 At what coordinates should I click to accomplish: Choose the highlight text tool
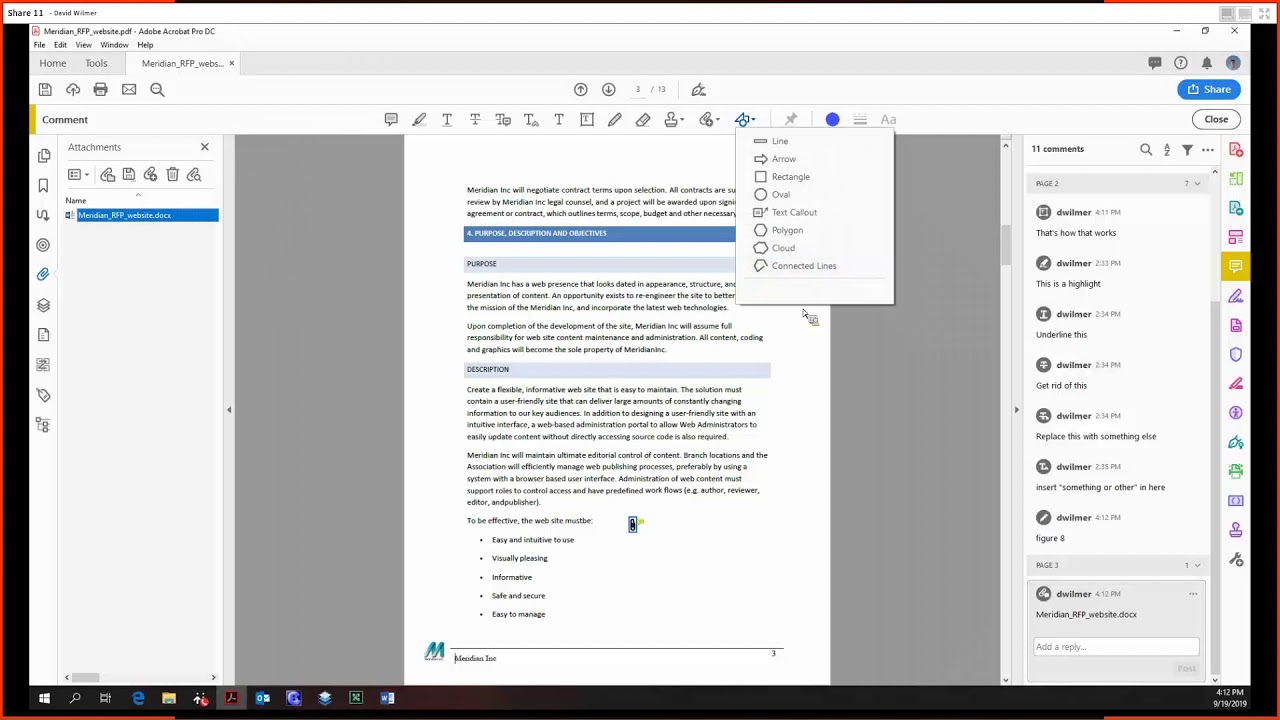[419, 119]
